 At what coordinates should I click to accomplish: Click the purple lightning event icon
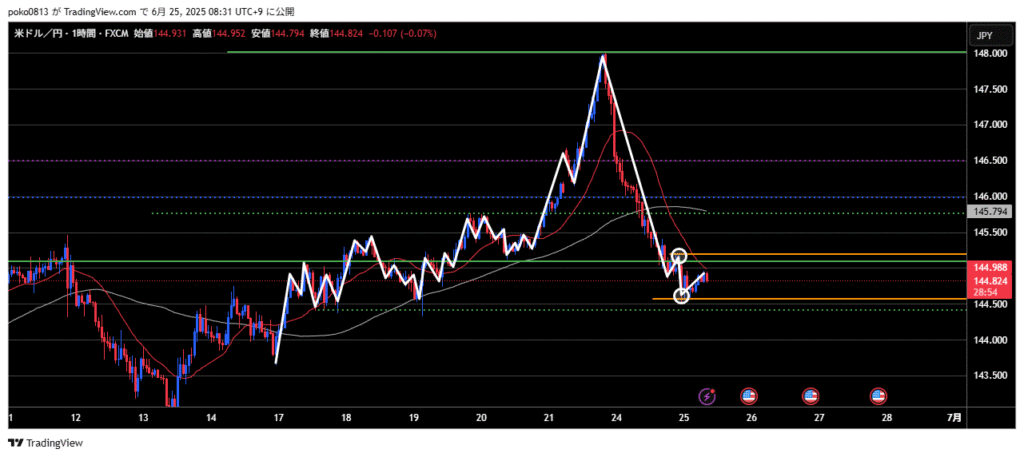[708, 396]
